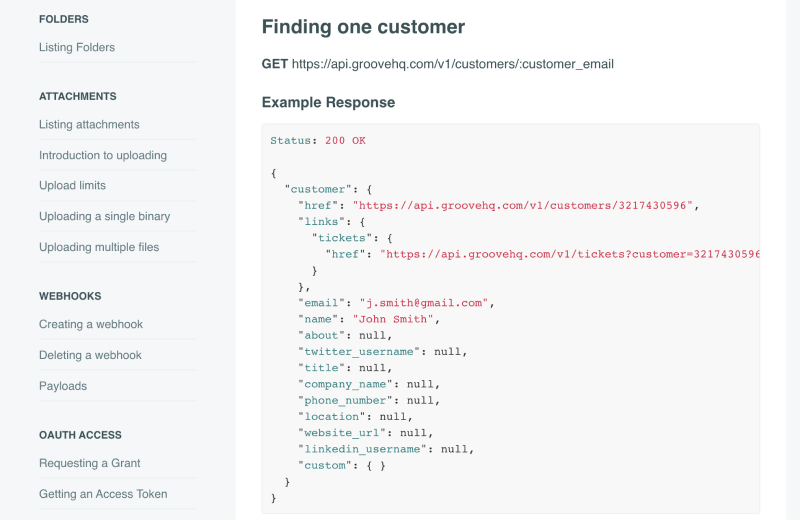
Task: Open Uploading a single binary
Action: (x=104, y=217)
